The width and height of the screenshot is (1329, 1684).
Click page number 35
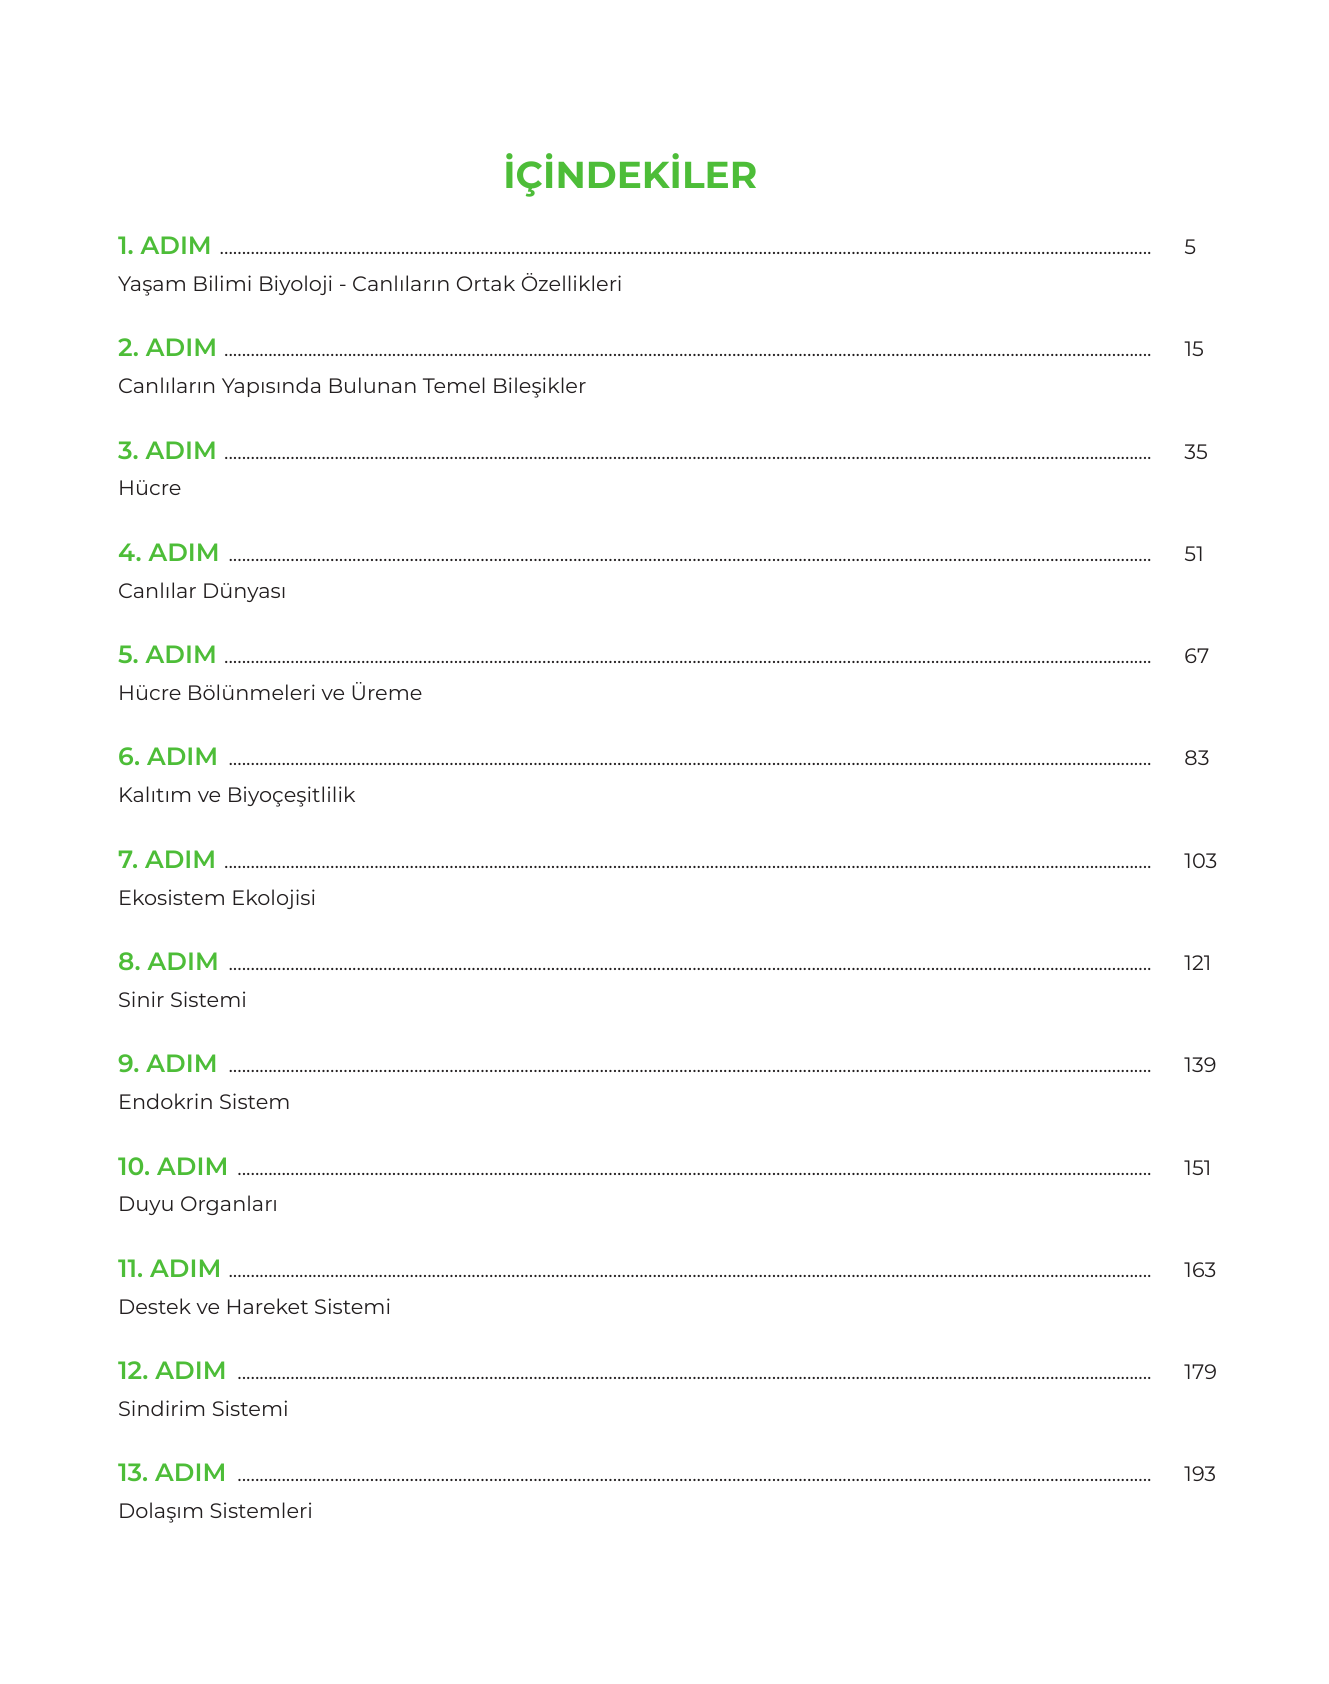(1195, 452)
